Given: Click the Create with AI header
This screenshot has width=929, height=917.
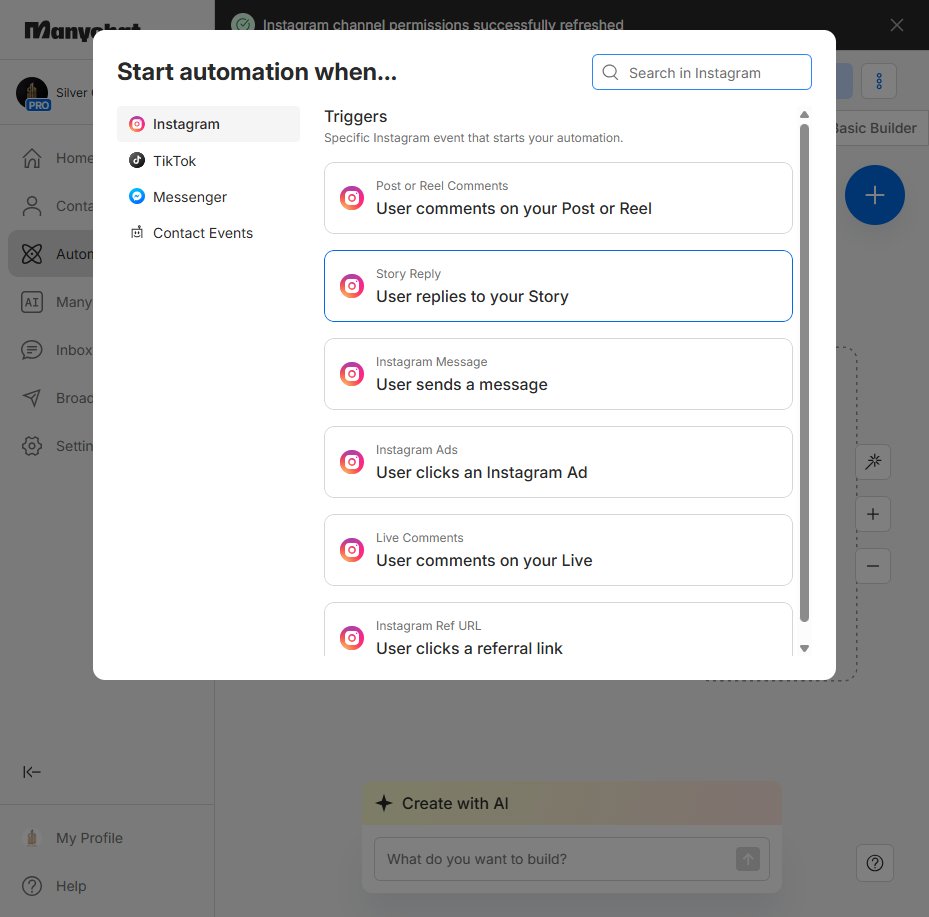Looking at the screenshot, I should pos(572,803).
